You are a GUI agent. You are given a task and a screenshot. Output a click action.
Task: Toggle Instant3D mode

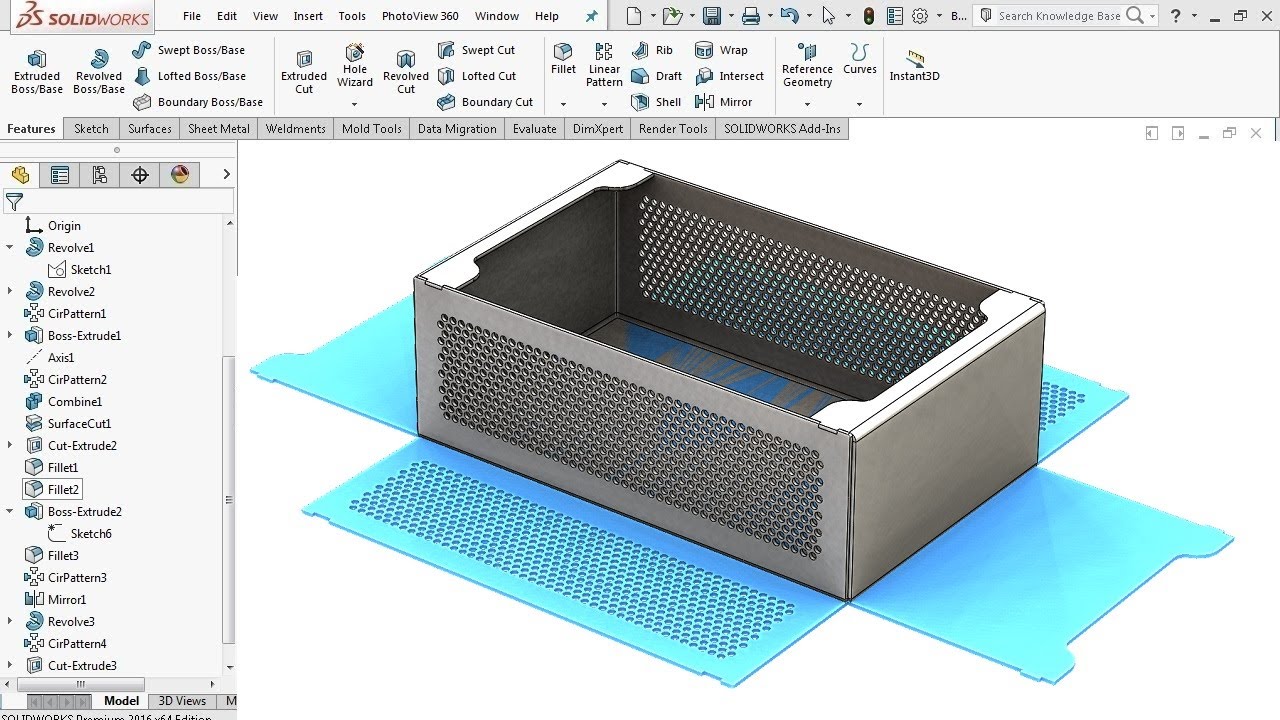point(914,66)
